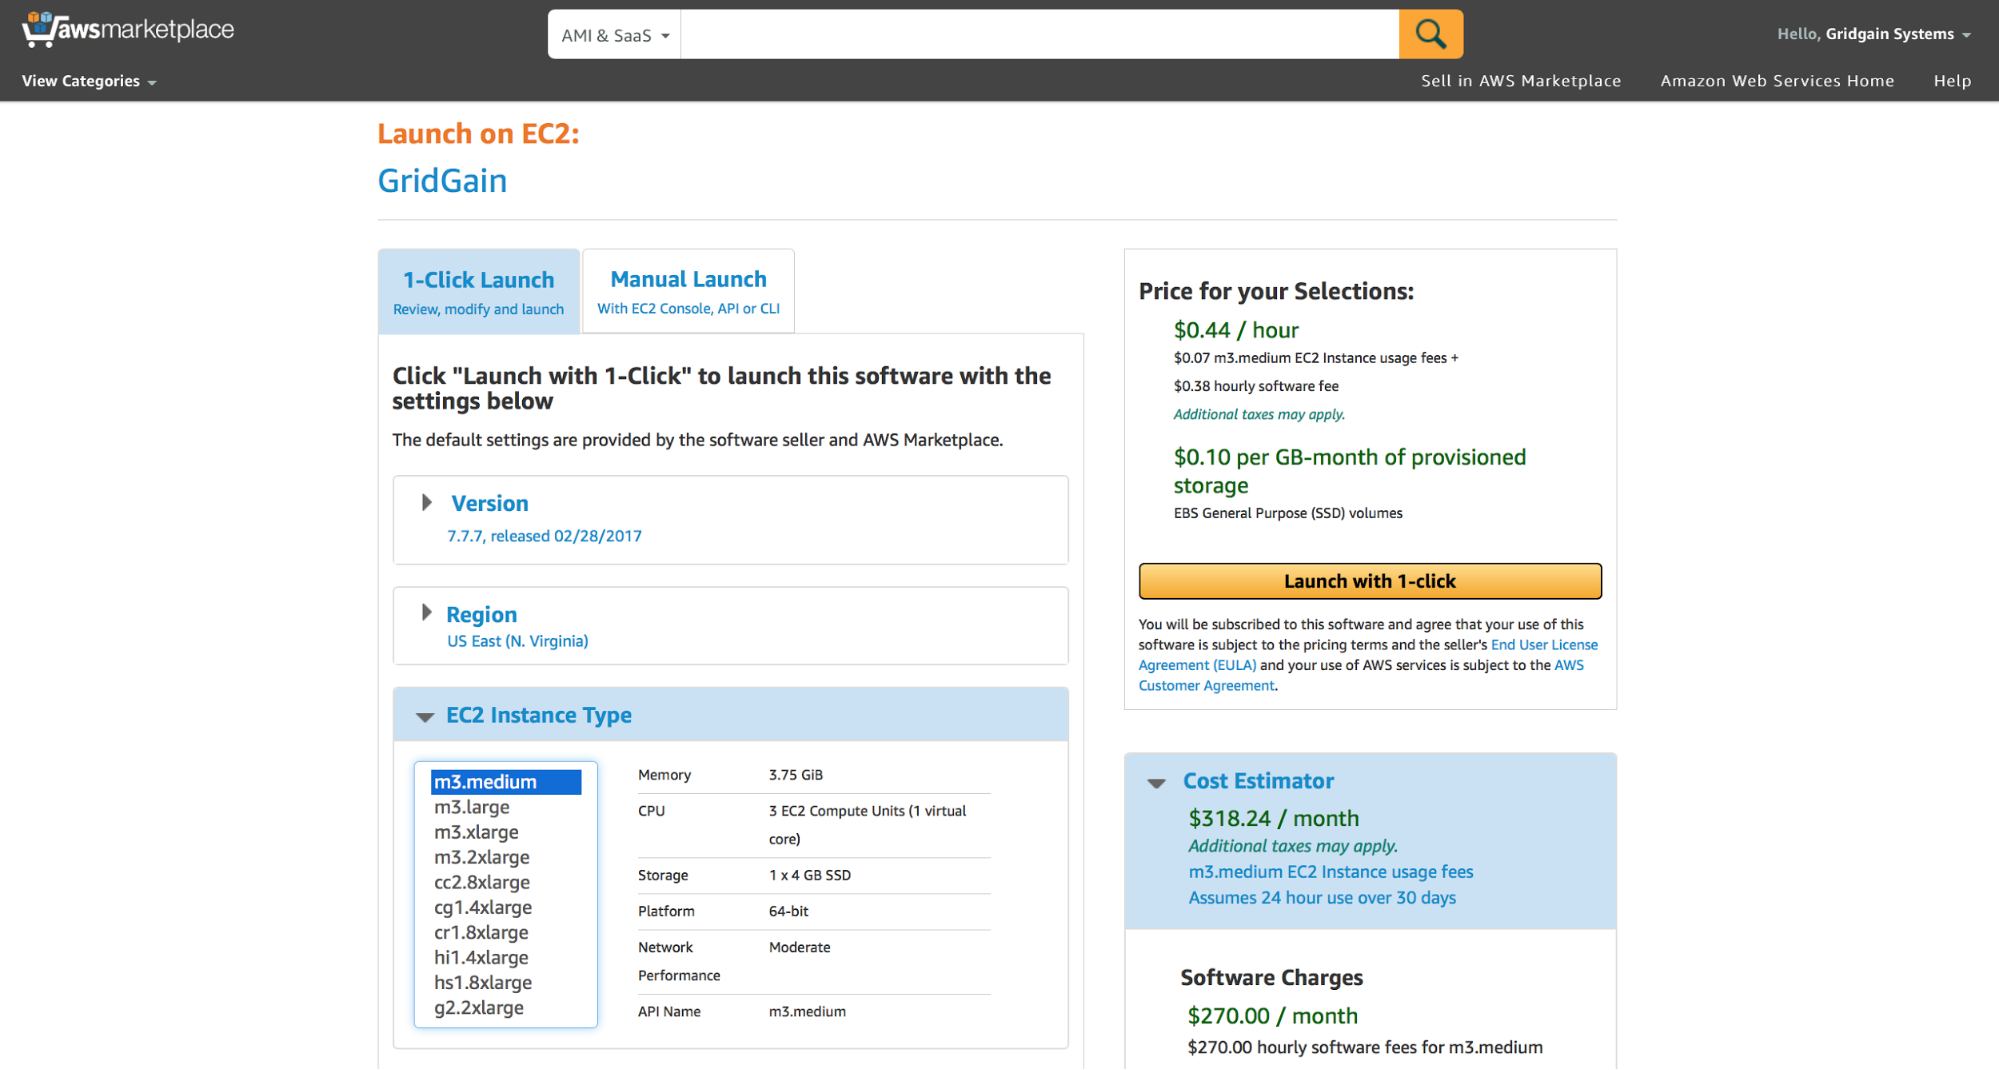Expand the Version section arrow
1999x1070 pixels.
click(427, 502)
